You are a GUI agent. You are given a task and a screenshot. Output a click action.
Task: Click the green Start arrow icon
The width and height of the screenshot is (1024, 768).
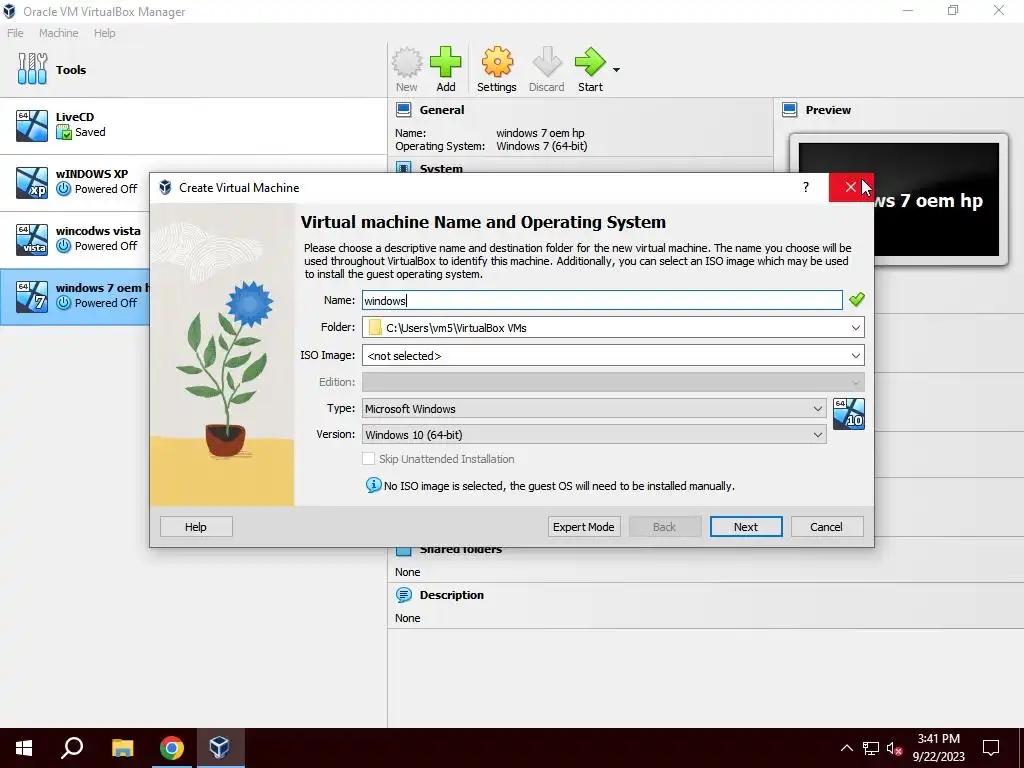pos(590,62)
